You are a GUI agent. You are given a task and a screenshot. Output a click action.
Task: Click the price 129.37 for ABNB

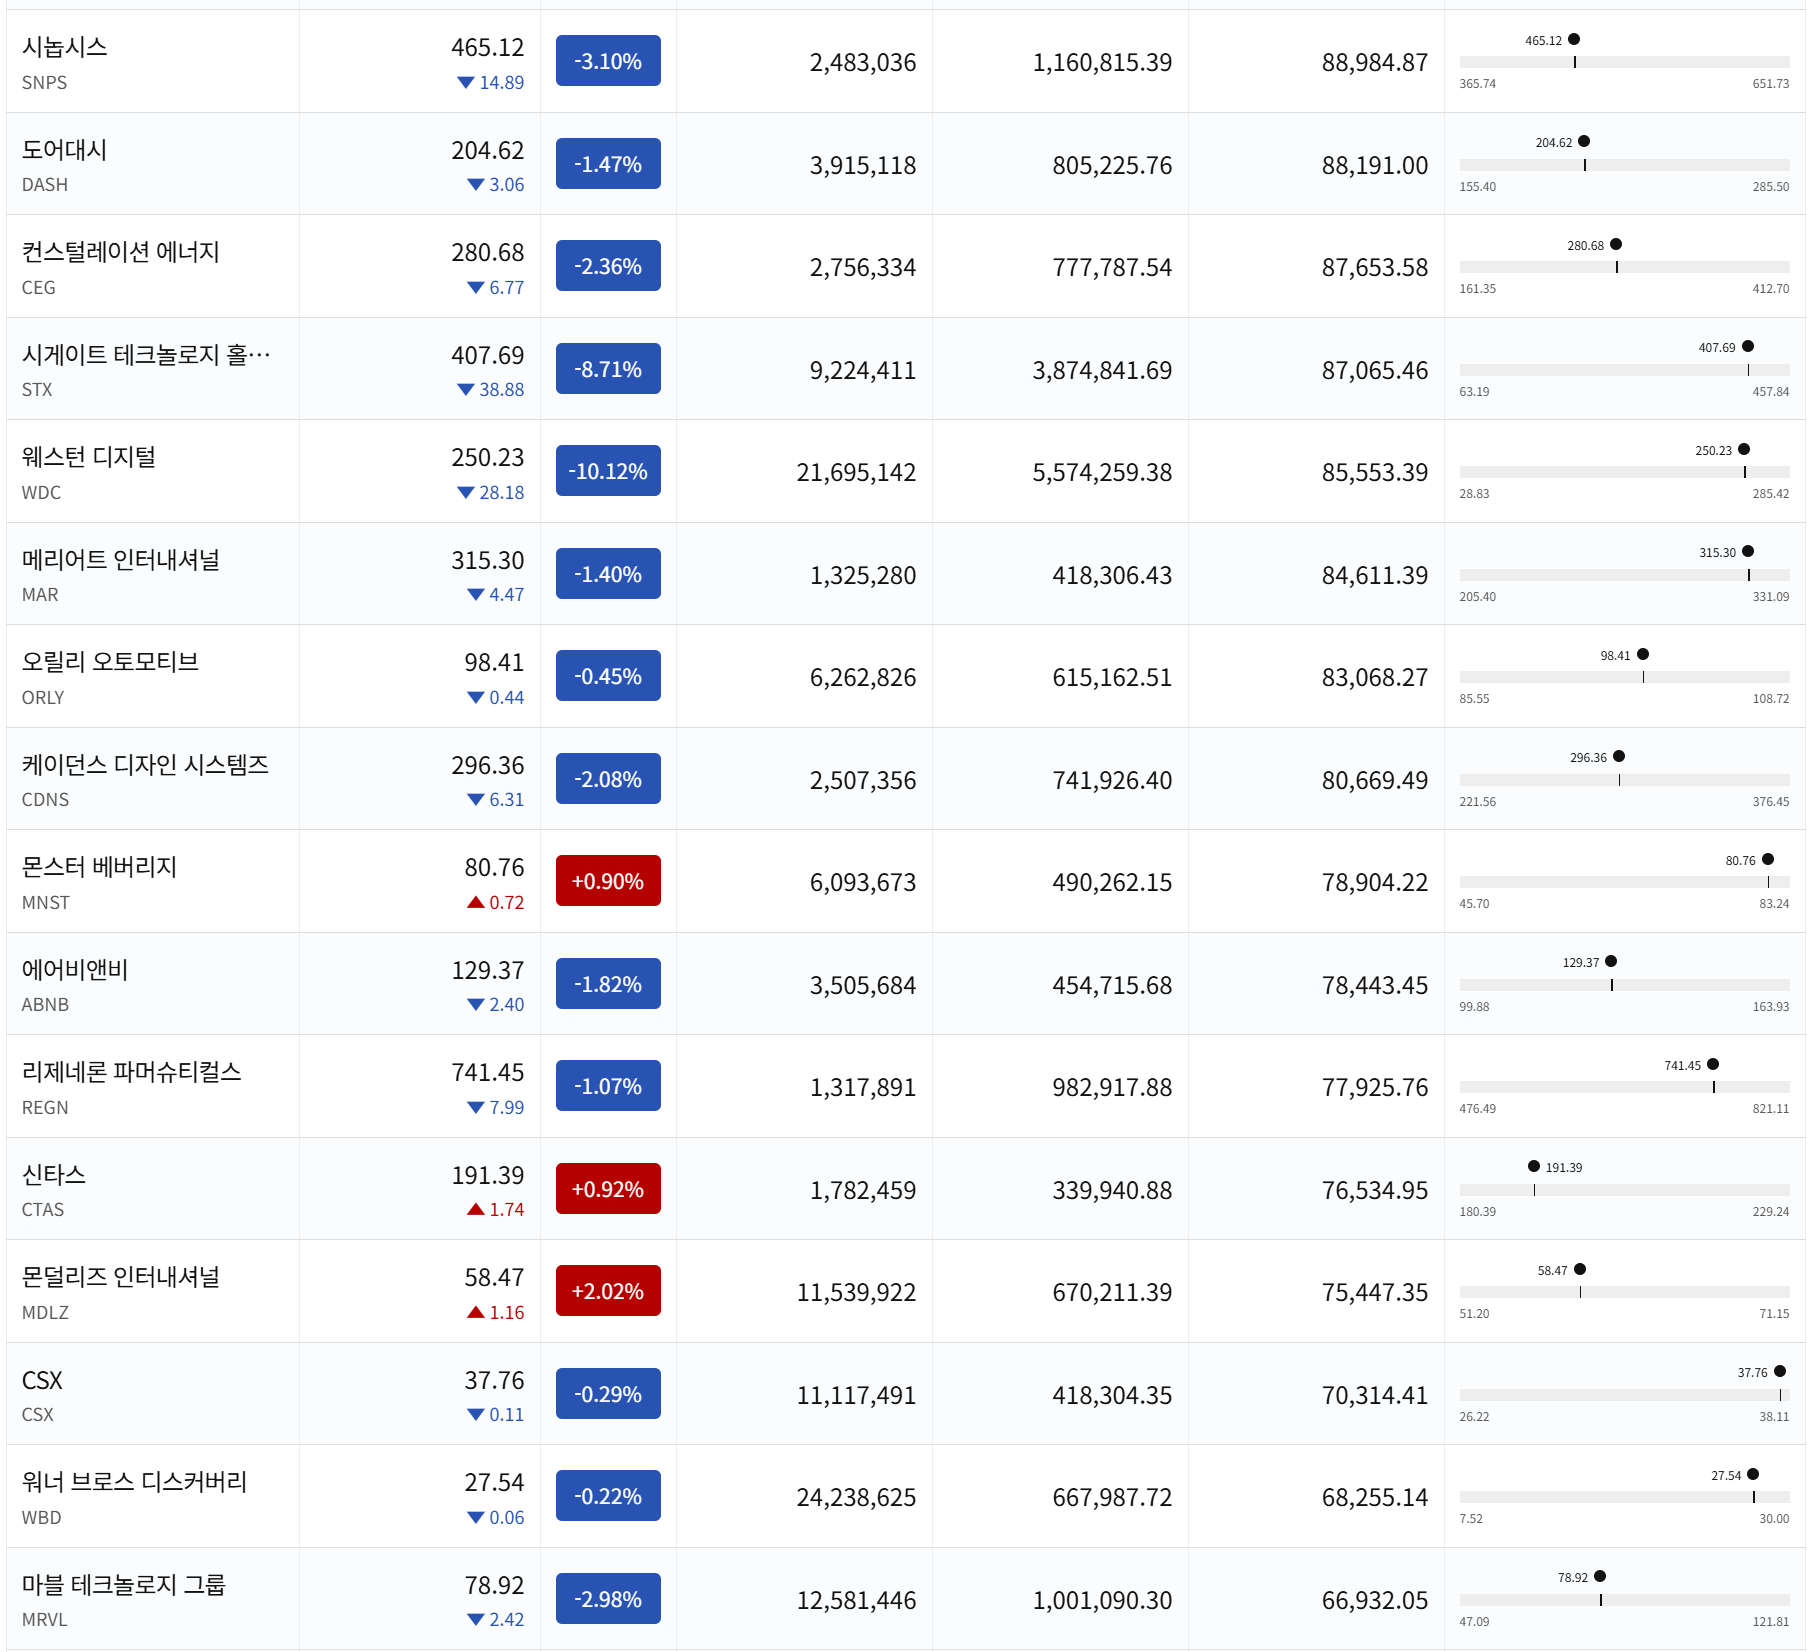tap(488, 970)
